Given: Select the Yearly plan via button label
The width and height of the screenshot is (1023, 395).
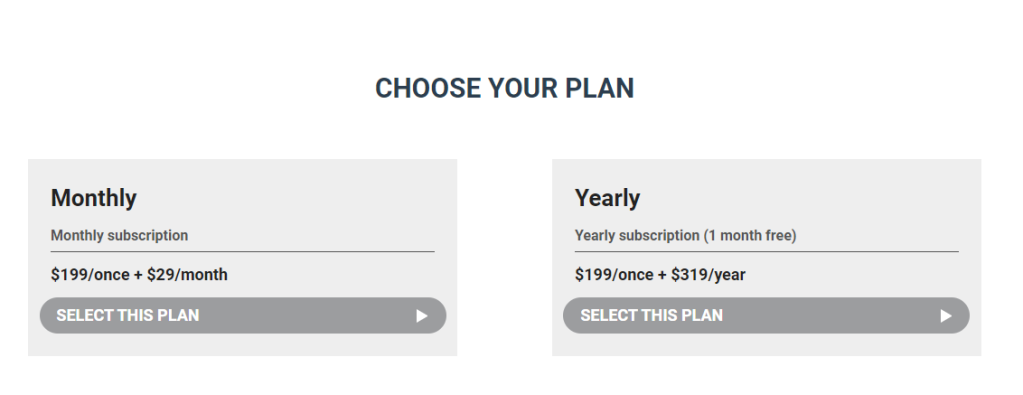Looking at the screenshot, I should 652,315.
